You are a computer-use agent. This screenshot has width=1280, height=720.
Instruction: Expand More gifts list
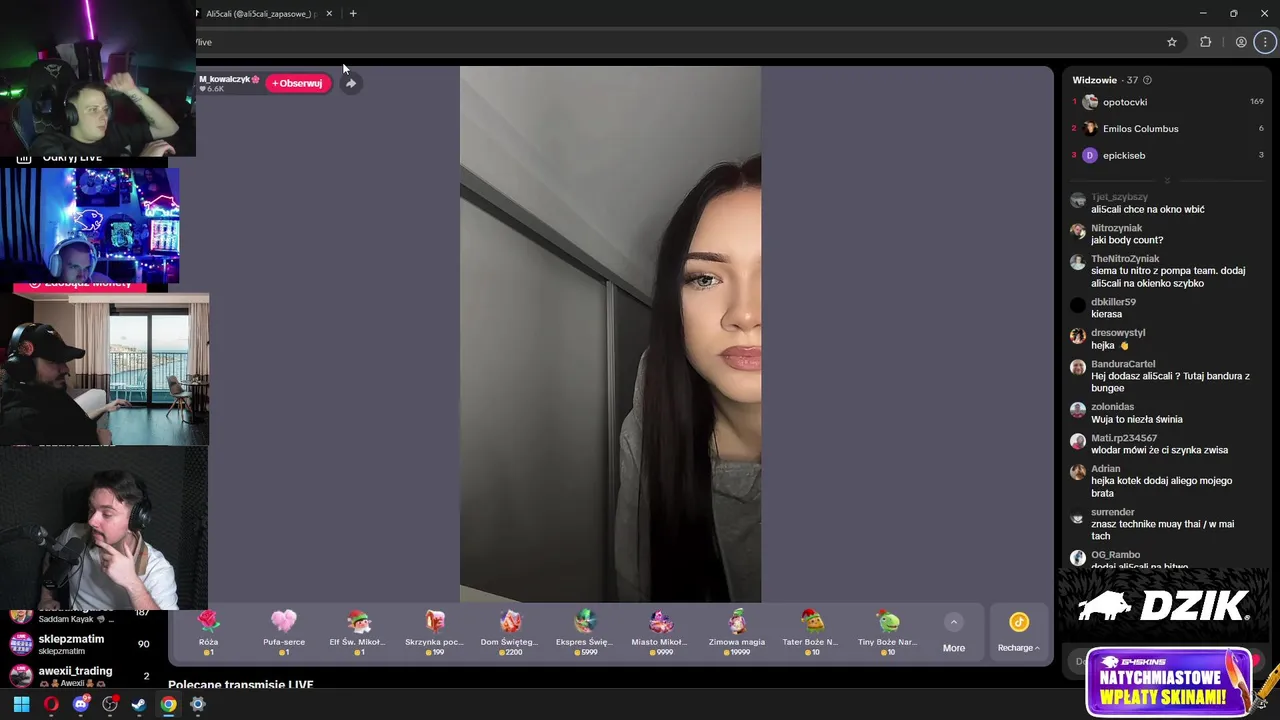click(954, 633)
